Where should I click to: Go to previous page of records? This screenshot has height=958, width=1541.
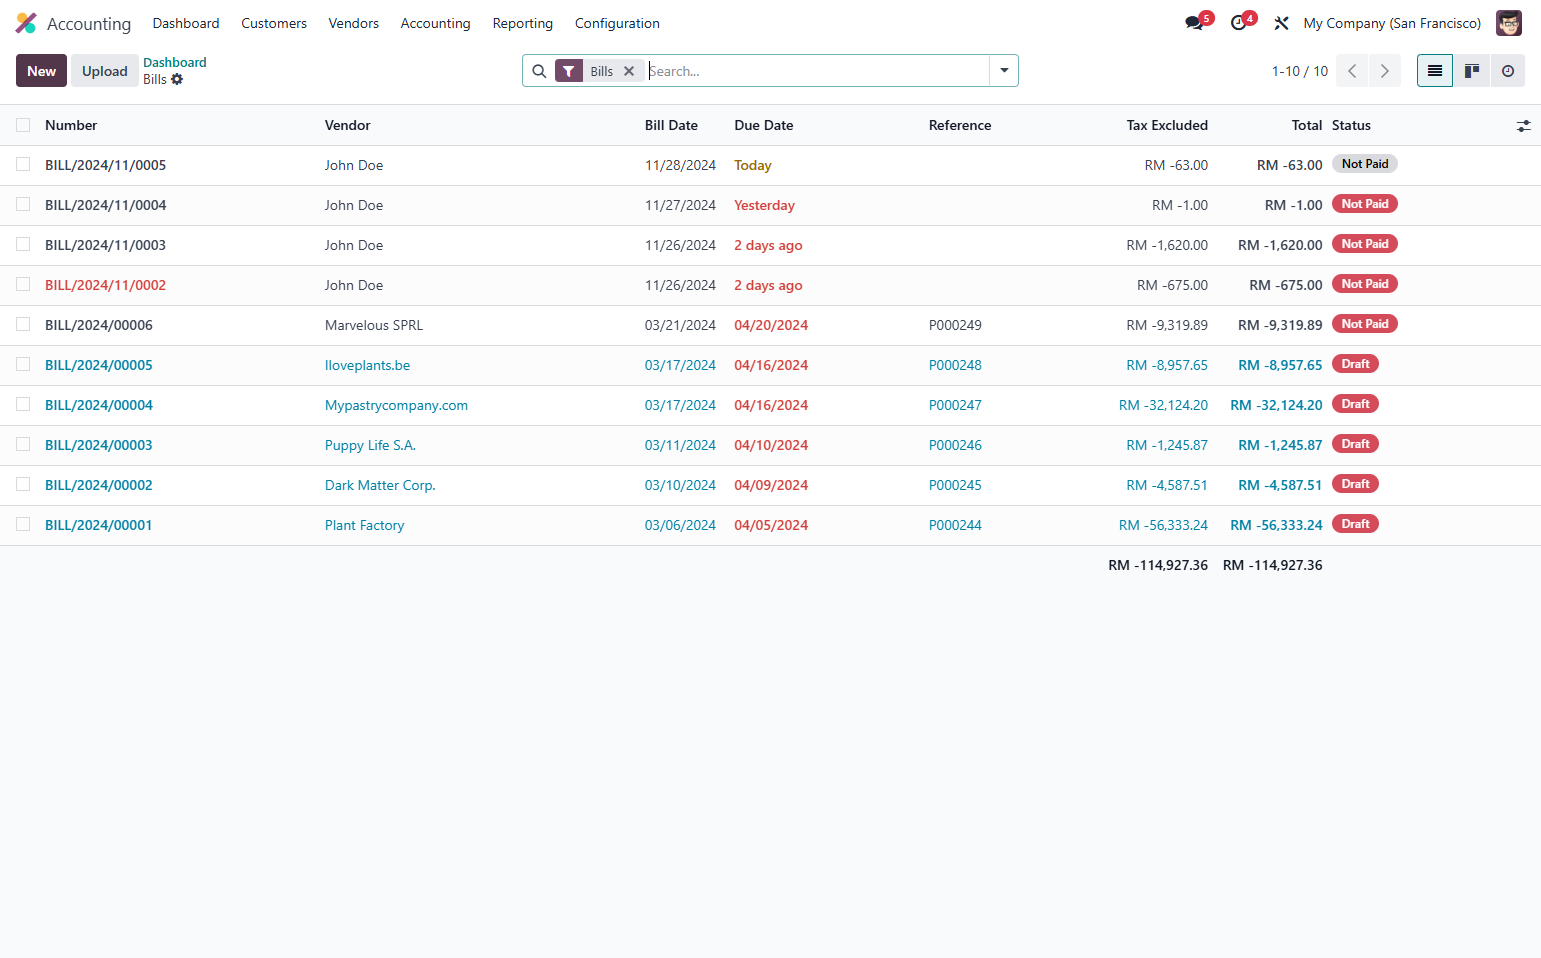pyautogui.click(x=1352, y=71)
